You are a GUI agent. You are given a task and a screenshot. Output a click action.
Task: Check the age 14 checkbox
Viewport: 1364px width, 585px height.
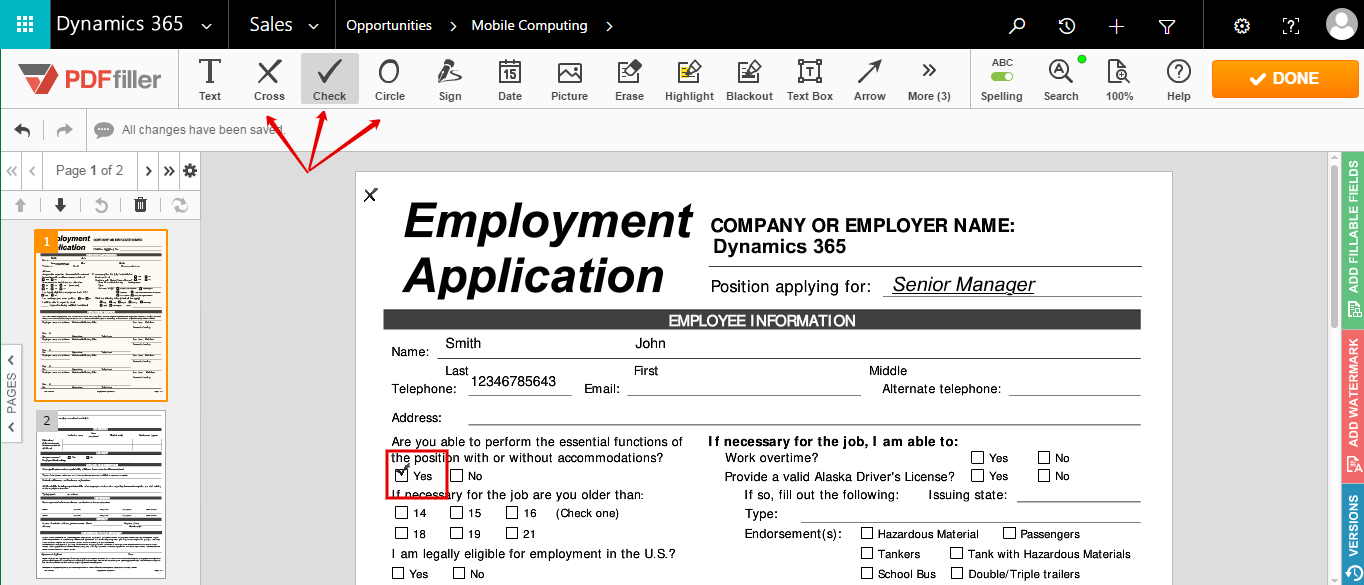401,513
